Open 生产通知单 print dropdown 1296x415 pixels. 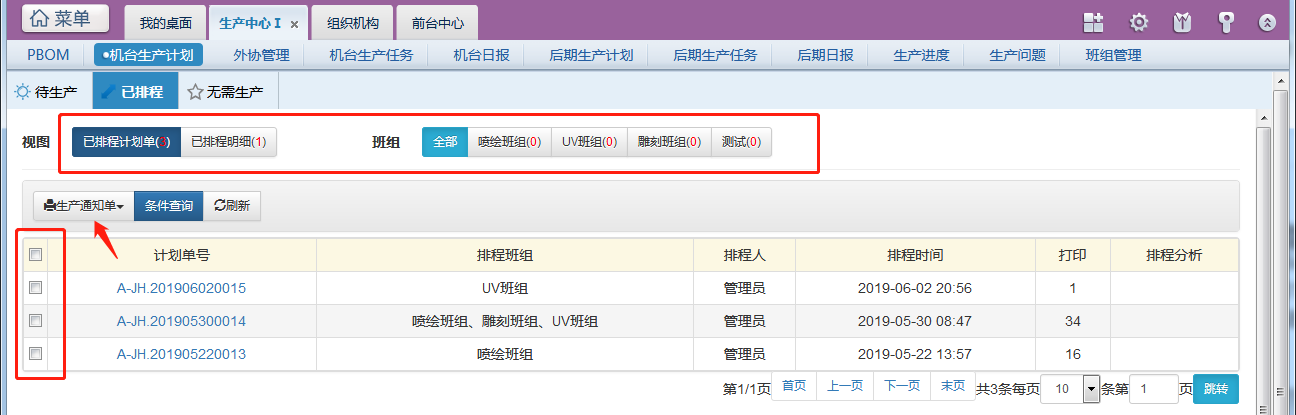pos(83,206)
